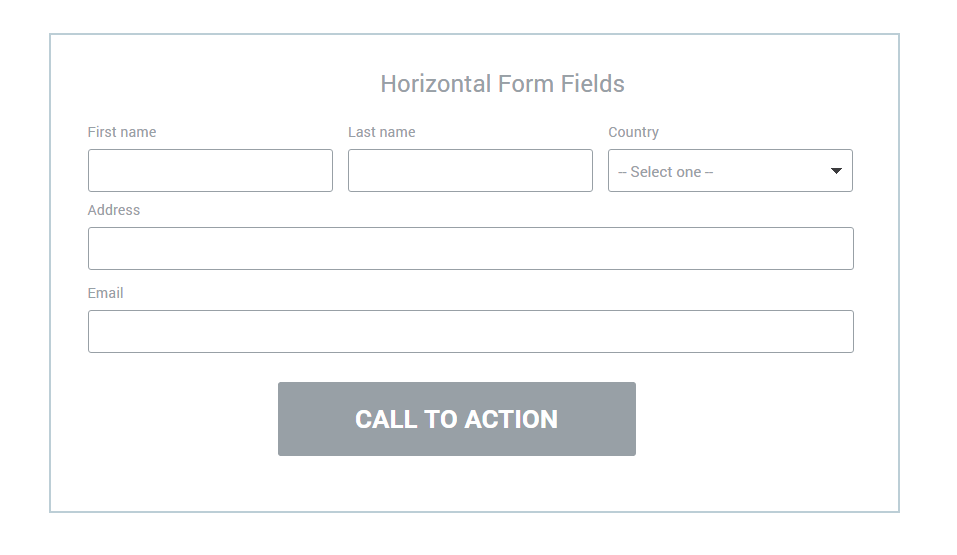Click the Email field label
Screen dimensions: 957x555
click(105, 293)
